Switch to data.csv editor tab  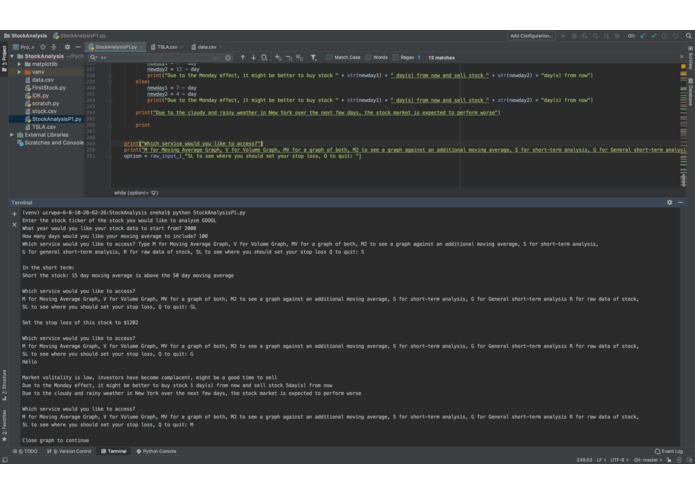click(x=206, y=47)
